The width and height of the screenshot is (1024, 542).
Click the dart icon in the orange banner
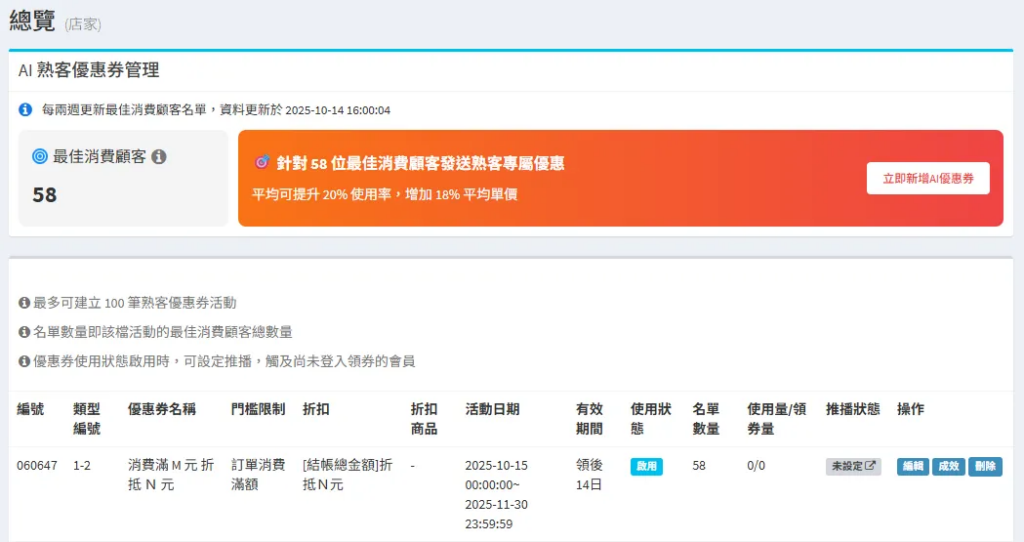coord(262,163)
